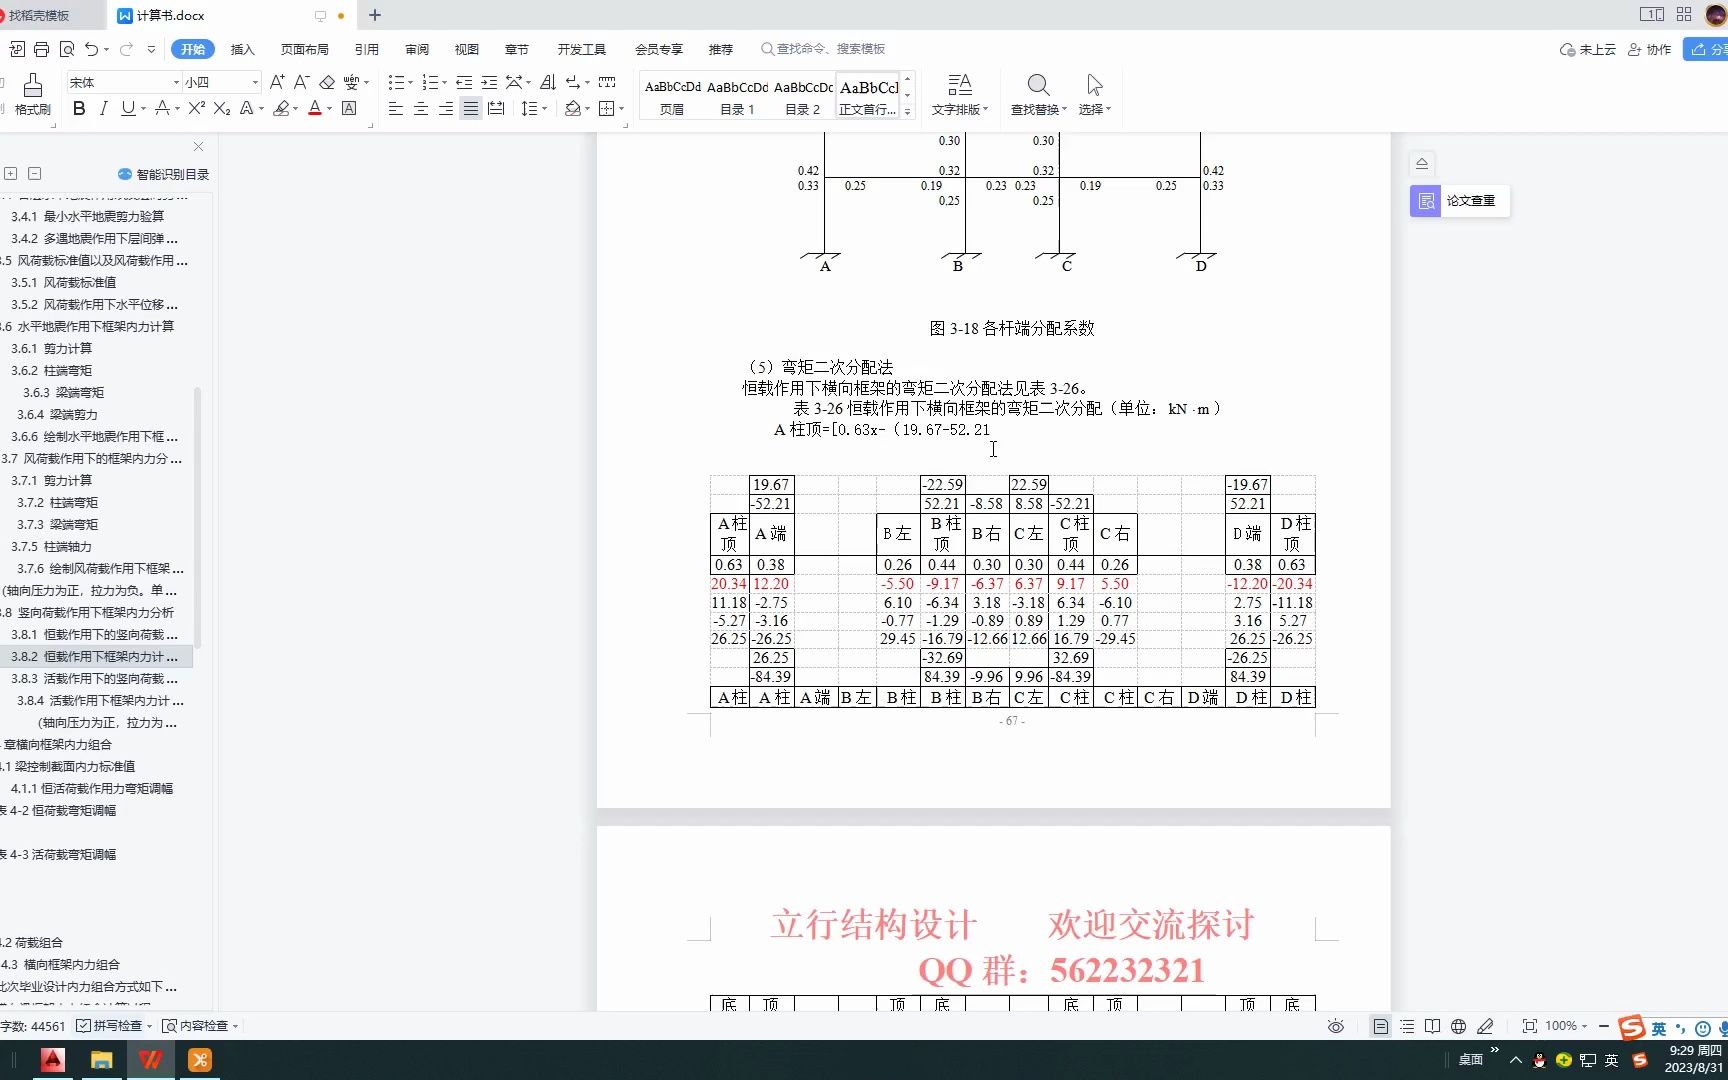
Task: Open a new tab with plus button
Action: point(375,15)
